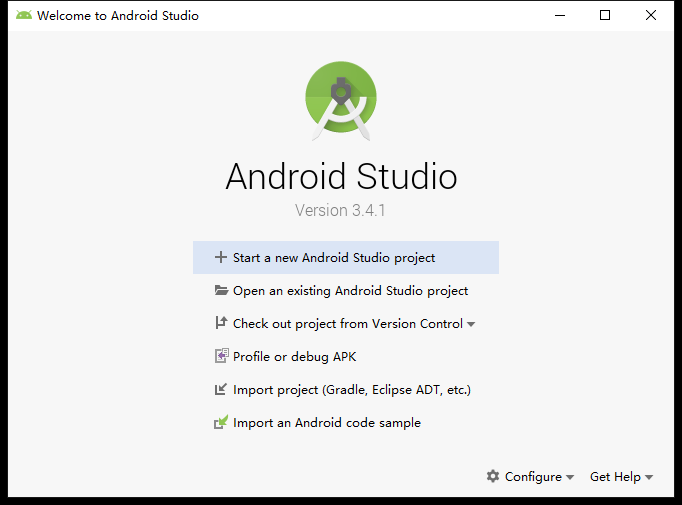Click the Android icon in title bar

[23, 16]
